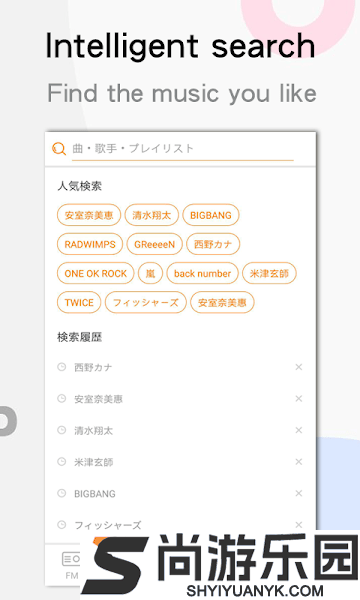
Task: Pick the TWICE tag
Action: coord(79,302)
